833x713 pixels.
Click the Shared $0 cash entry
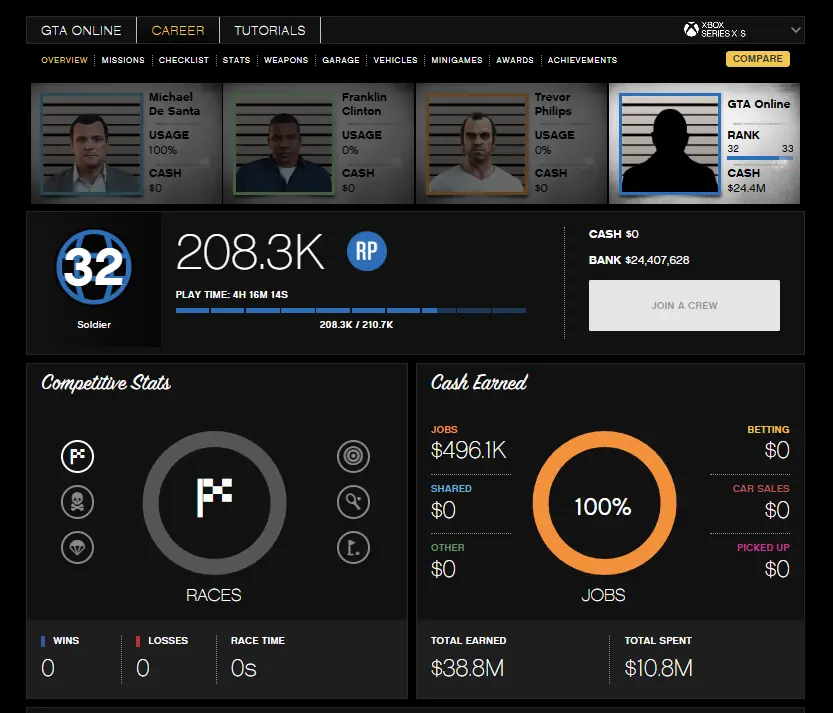451,502
